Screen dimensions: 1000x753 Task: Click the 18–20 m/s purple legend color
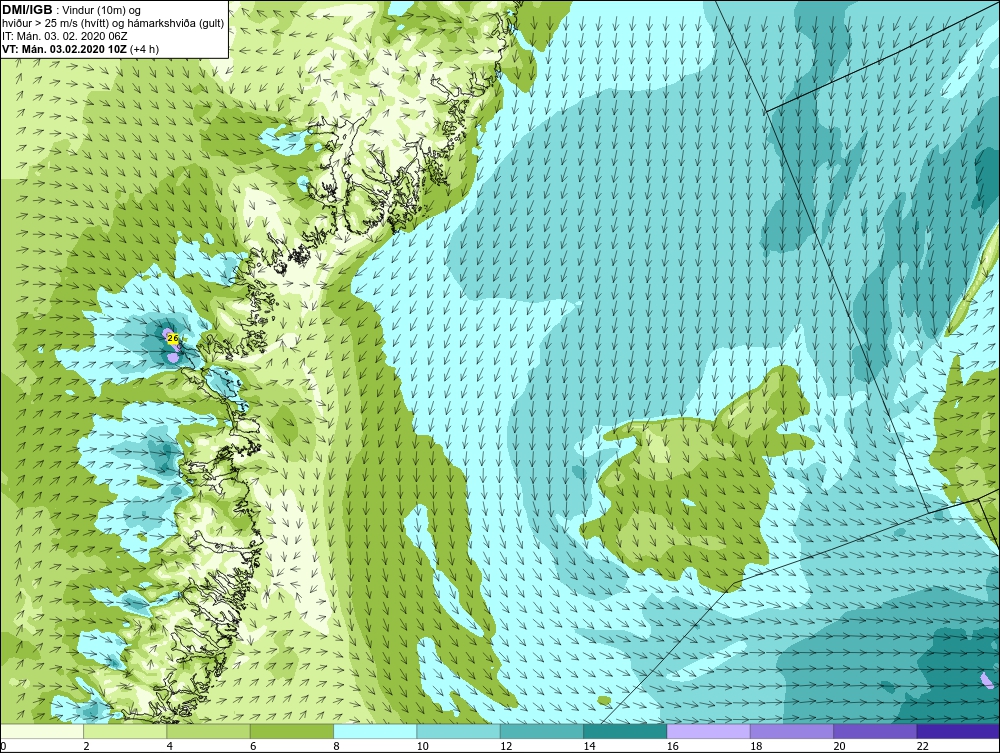(791, 731)
